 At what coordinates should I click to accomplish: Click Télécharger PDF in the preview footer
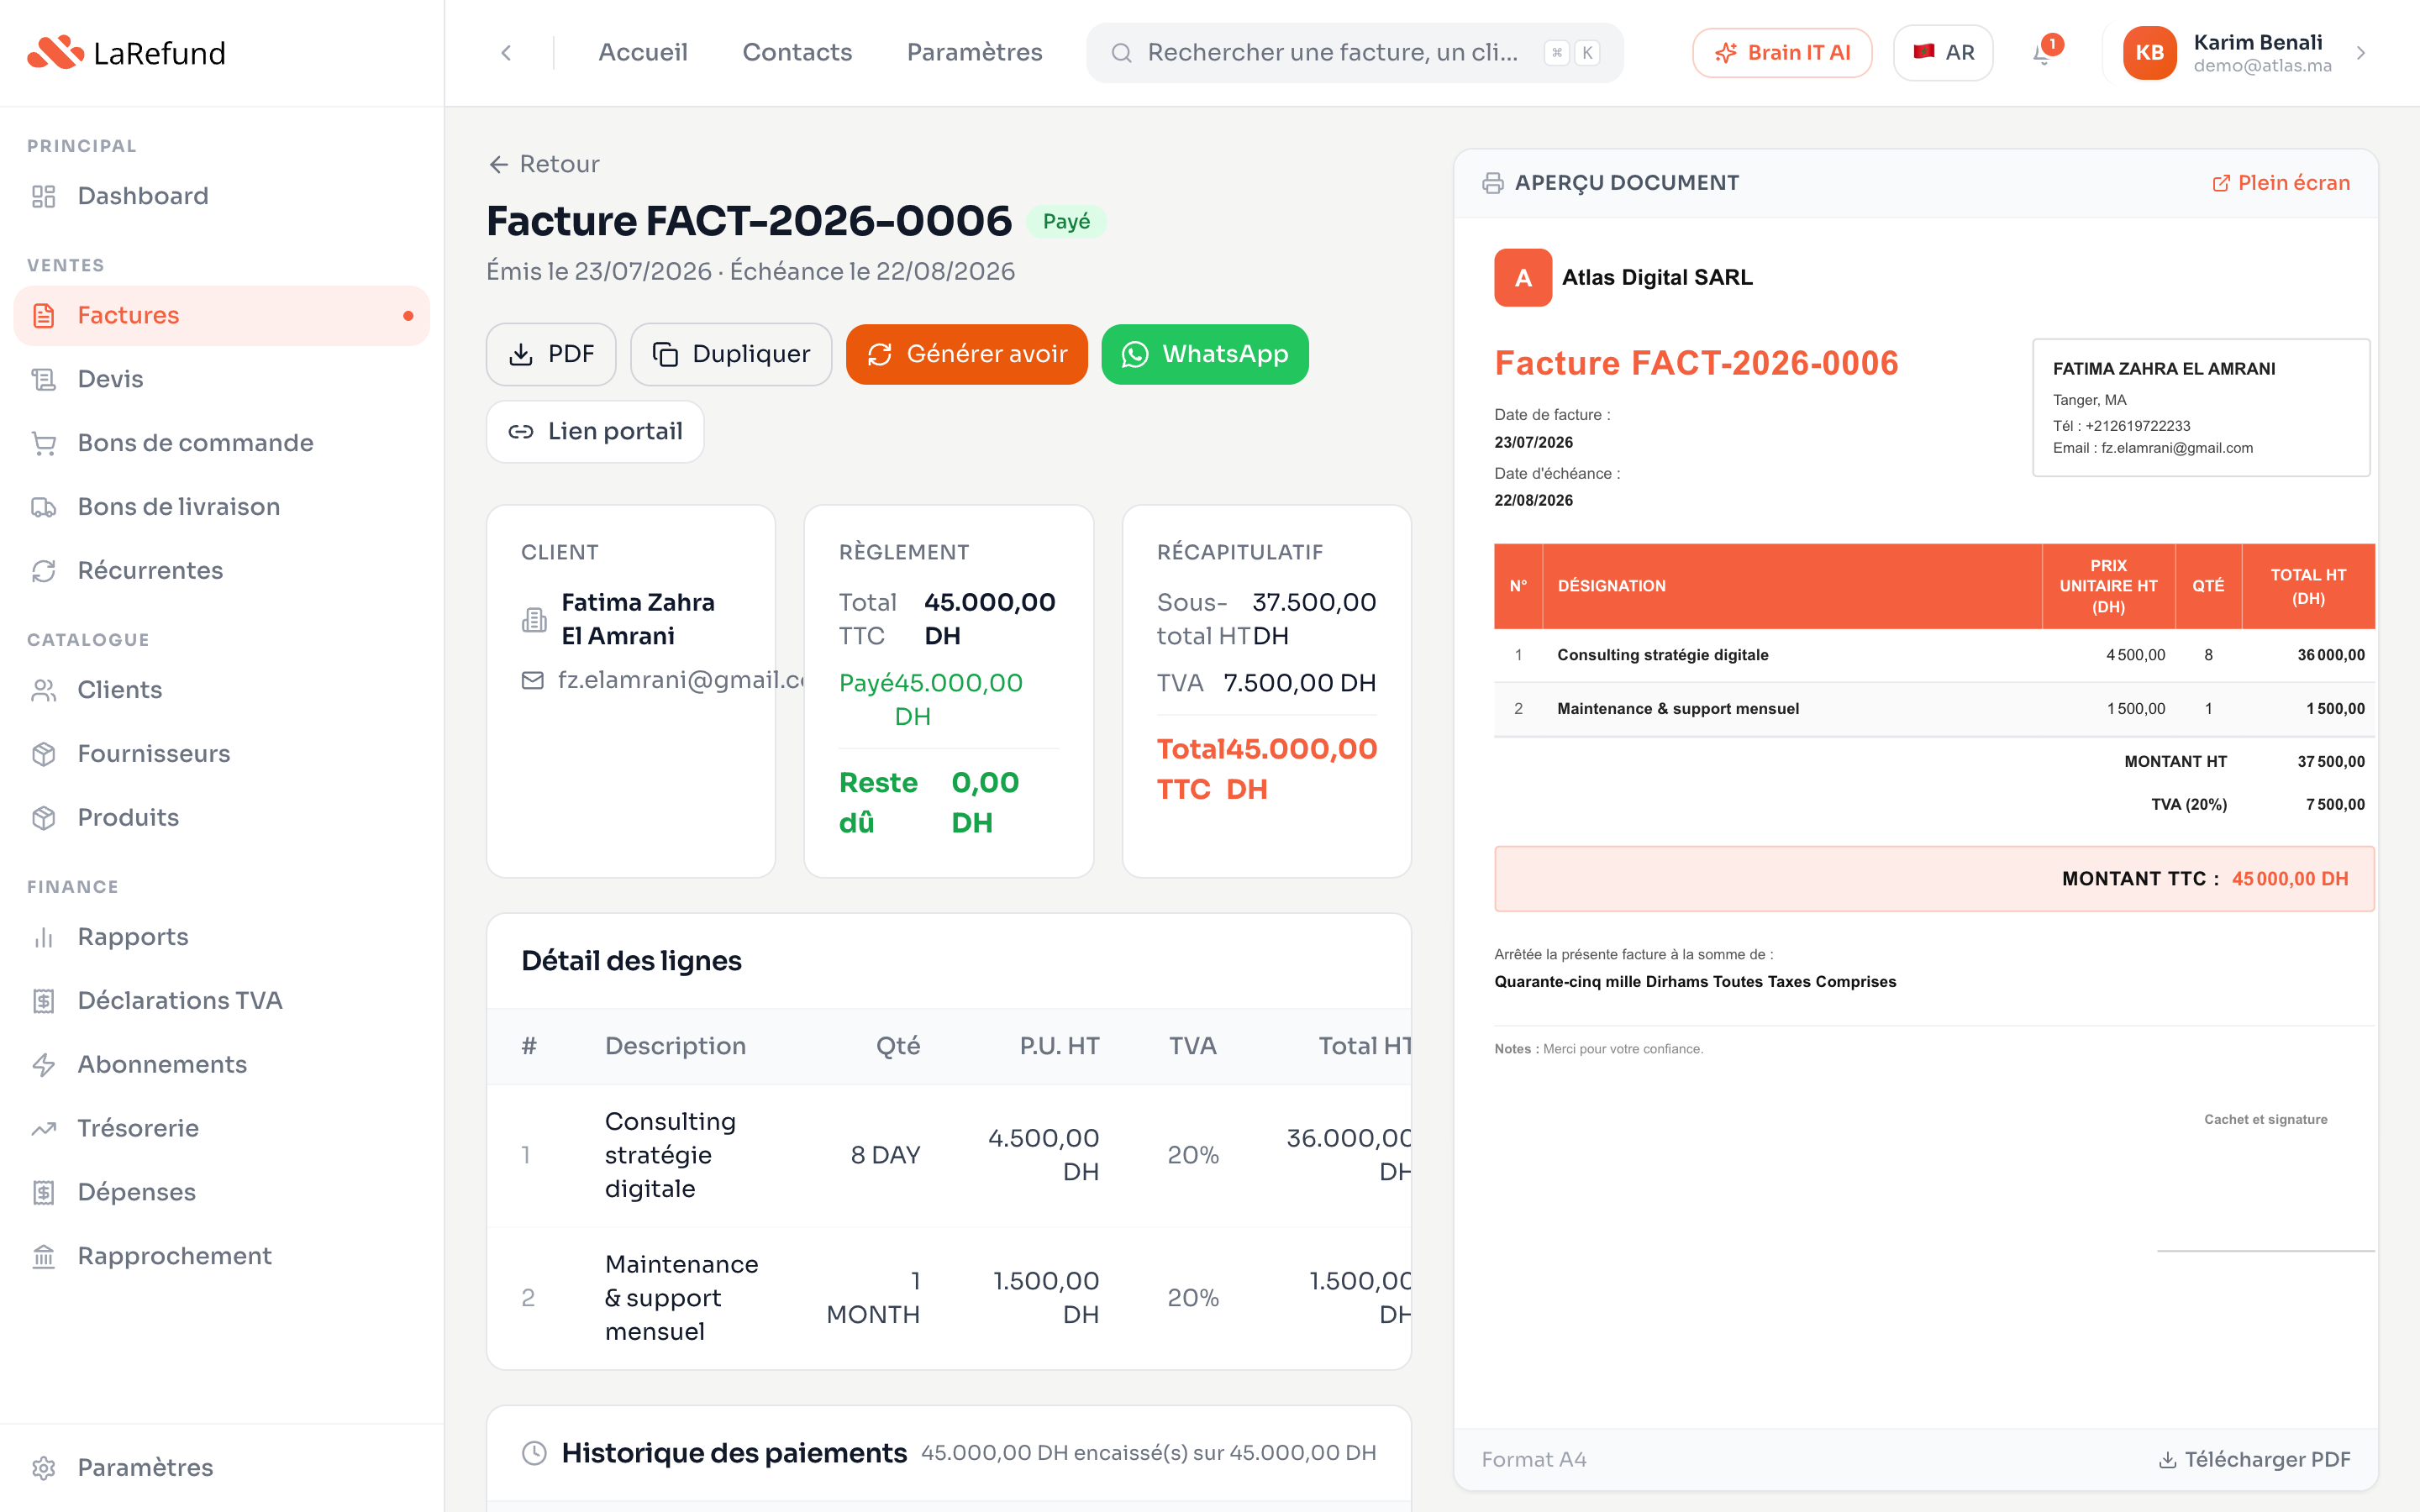(2254, 1460)
